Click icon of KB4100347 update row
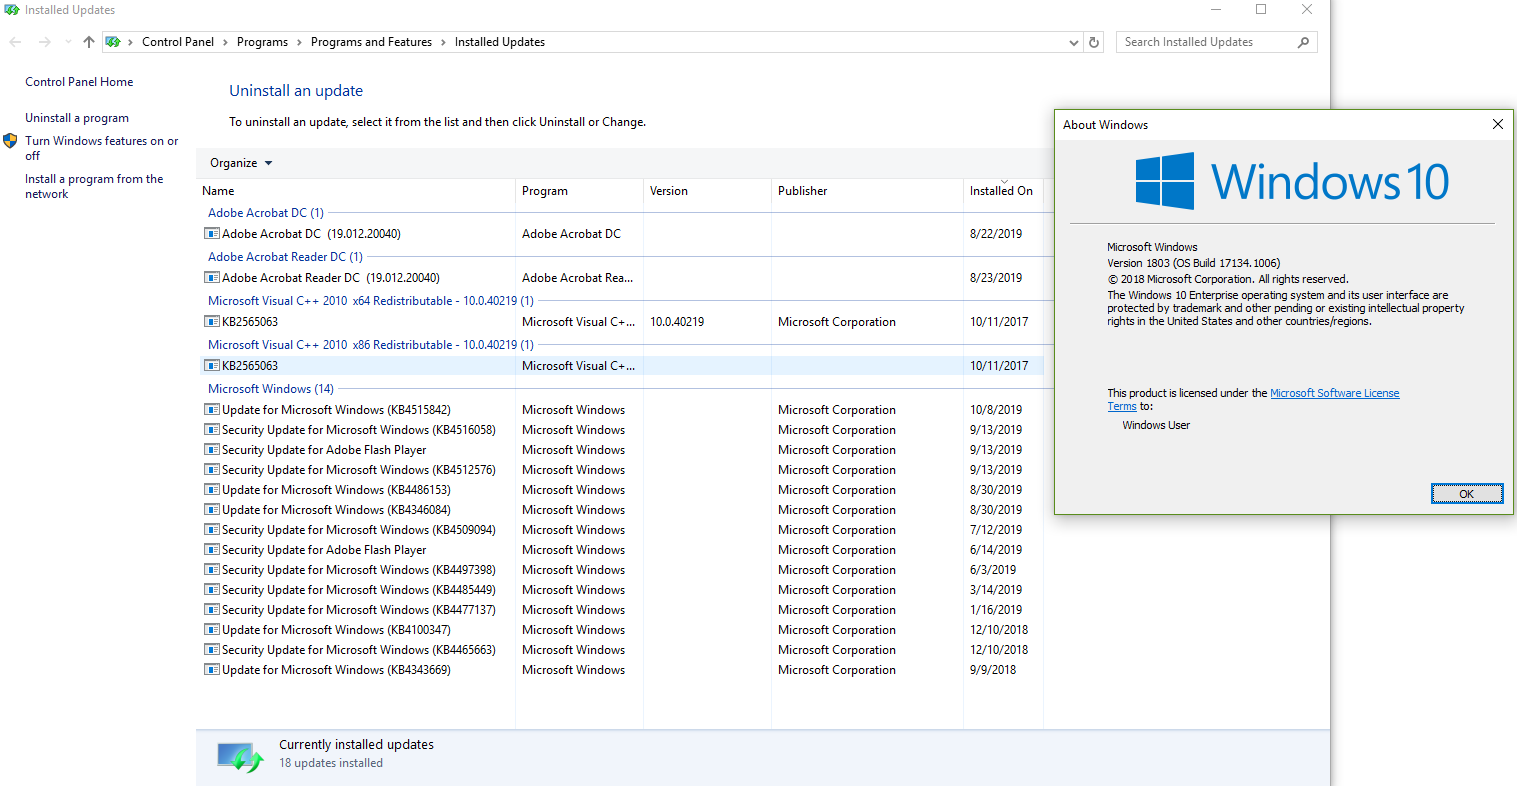 (x=212, y=630)
